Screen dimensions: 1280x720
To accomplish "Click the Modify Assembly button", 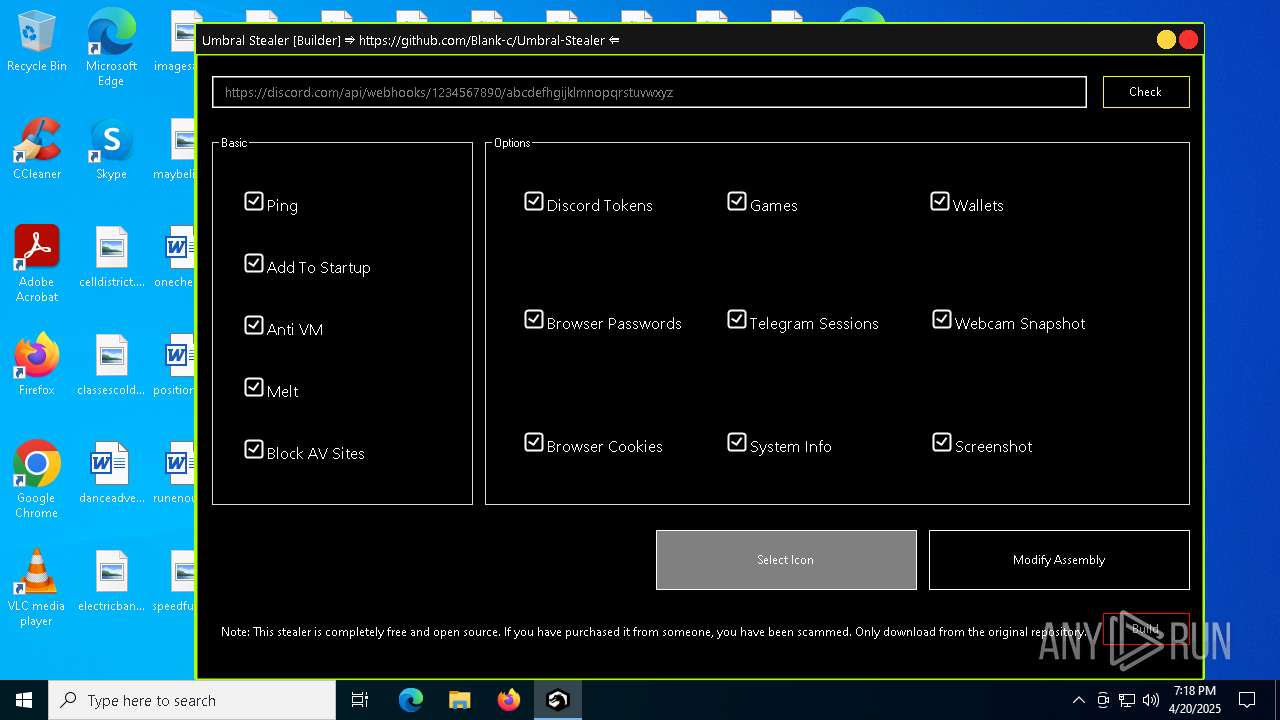I will point(1059,560).
